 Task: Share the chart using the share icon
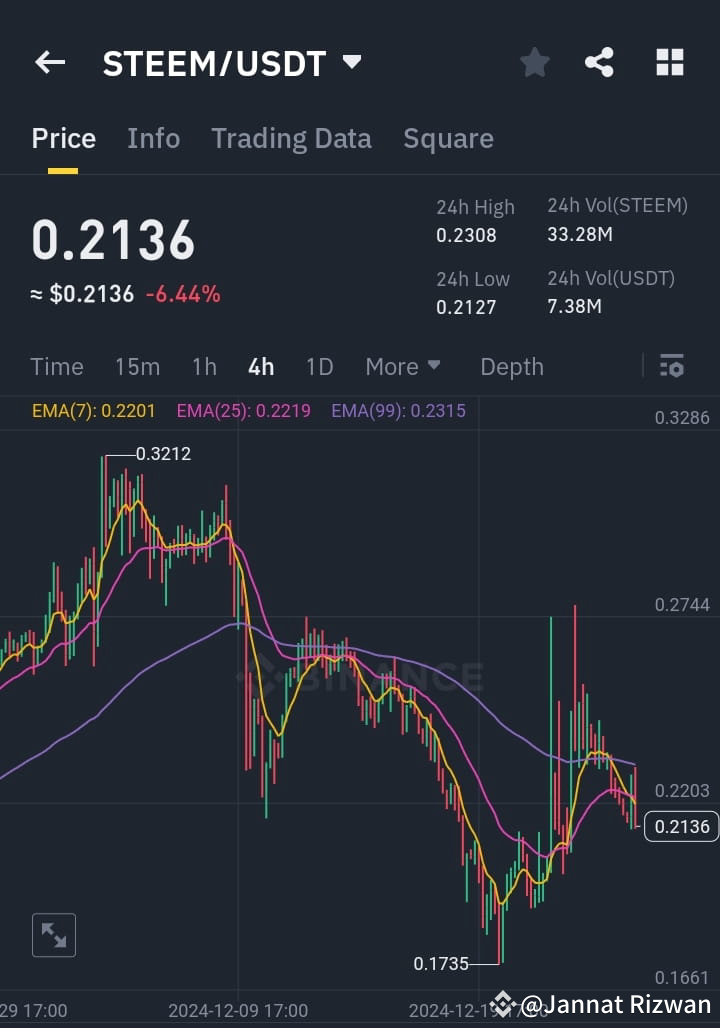pyautogui.click(x=599, y=62)
